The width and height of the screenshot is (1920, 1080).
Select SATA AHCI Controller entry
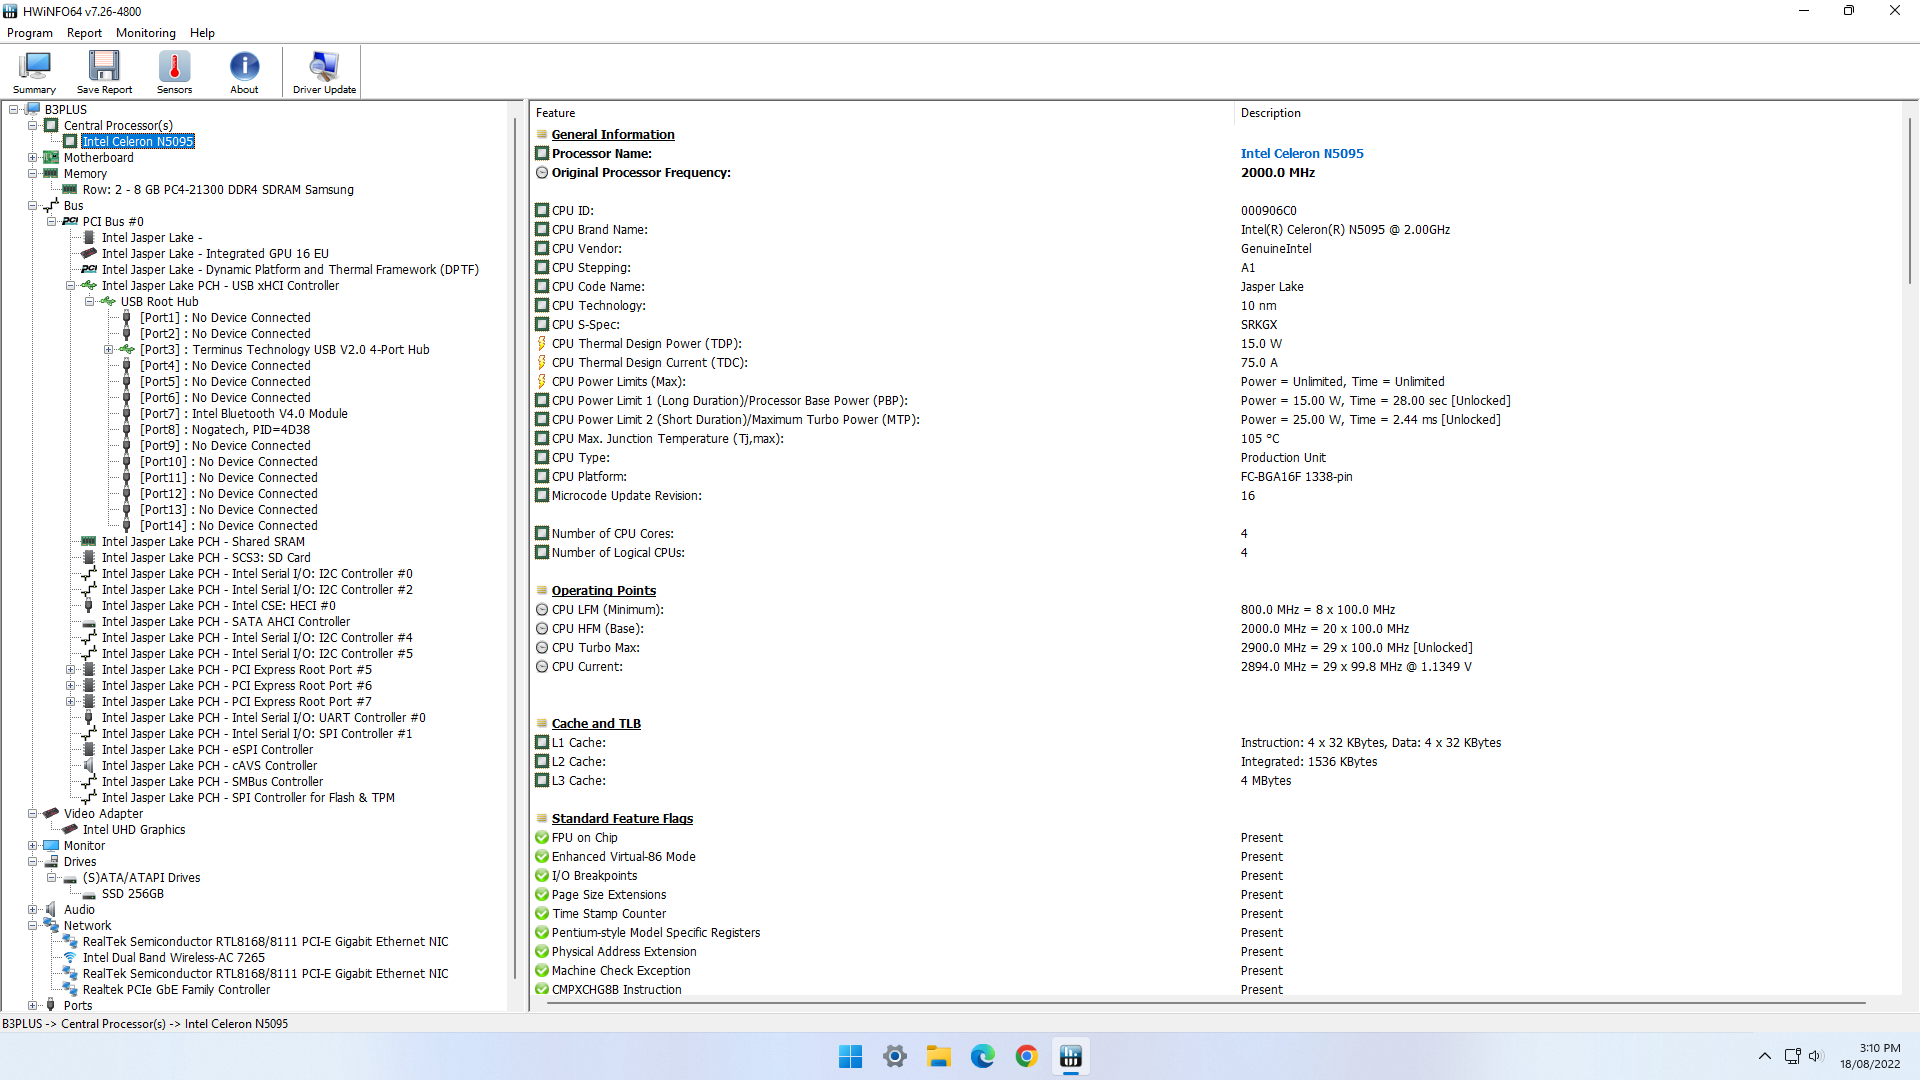click(226, 622)
